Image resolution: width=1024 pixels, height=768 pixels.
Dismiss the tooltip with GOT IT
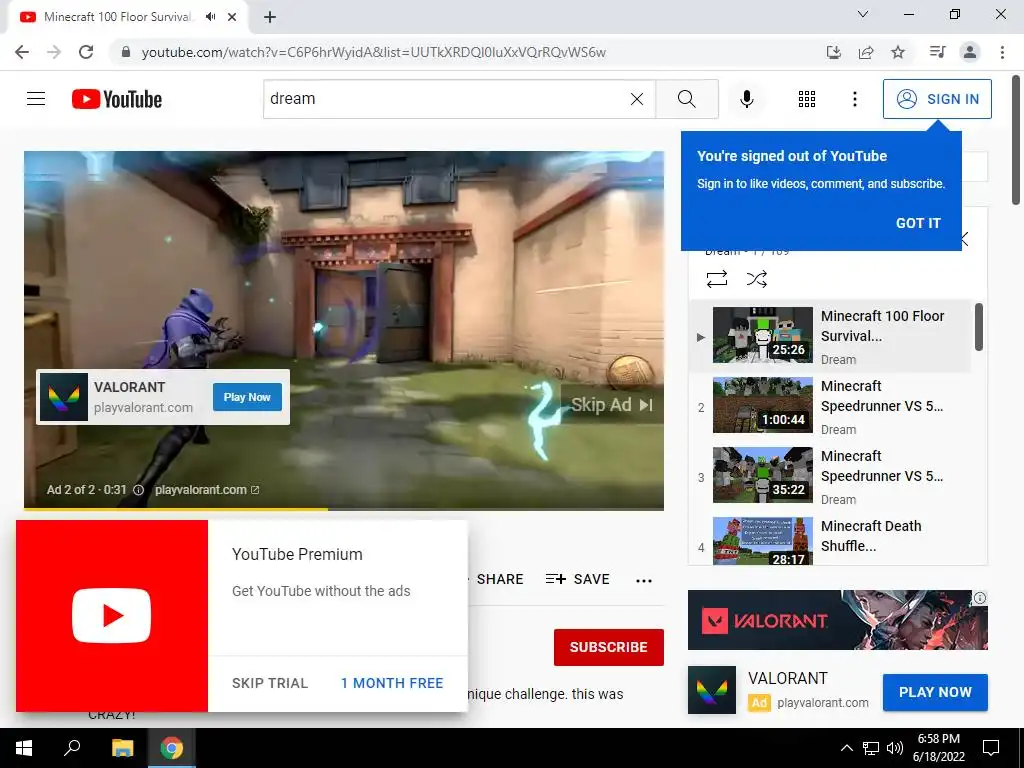pos(918,223)
